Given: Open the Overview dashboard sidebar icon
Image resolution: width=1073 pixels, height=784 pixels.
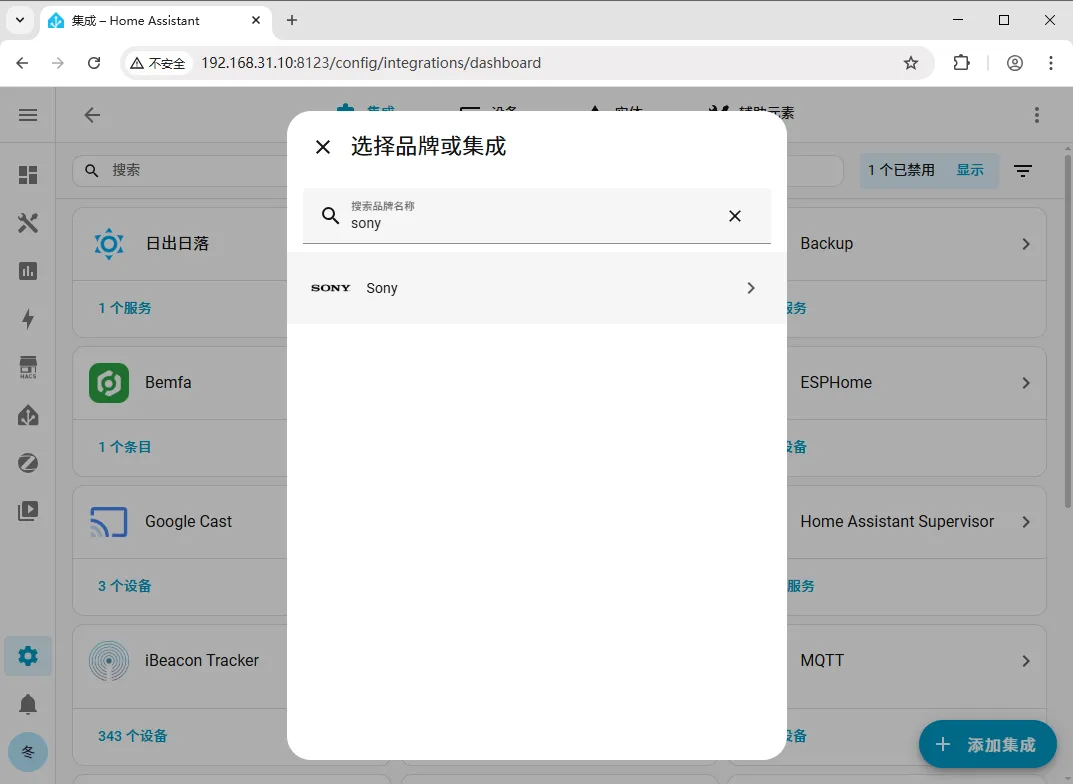Looking at the screenshot, I should click(x=28, y=175).
